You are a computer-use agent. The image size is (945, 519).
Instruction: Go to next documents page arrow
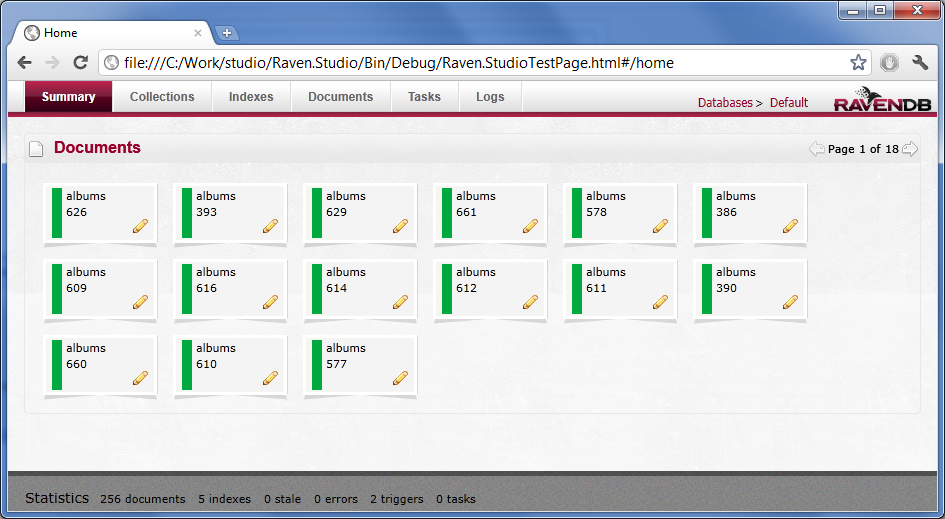[x=910, y=149]
